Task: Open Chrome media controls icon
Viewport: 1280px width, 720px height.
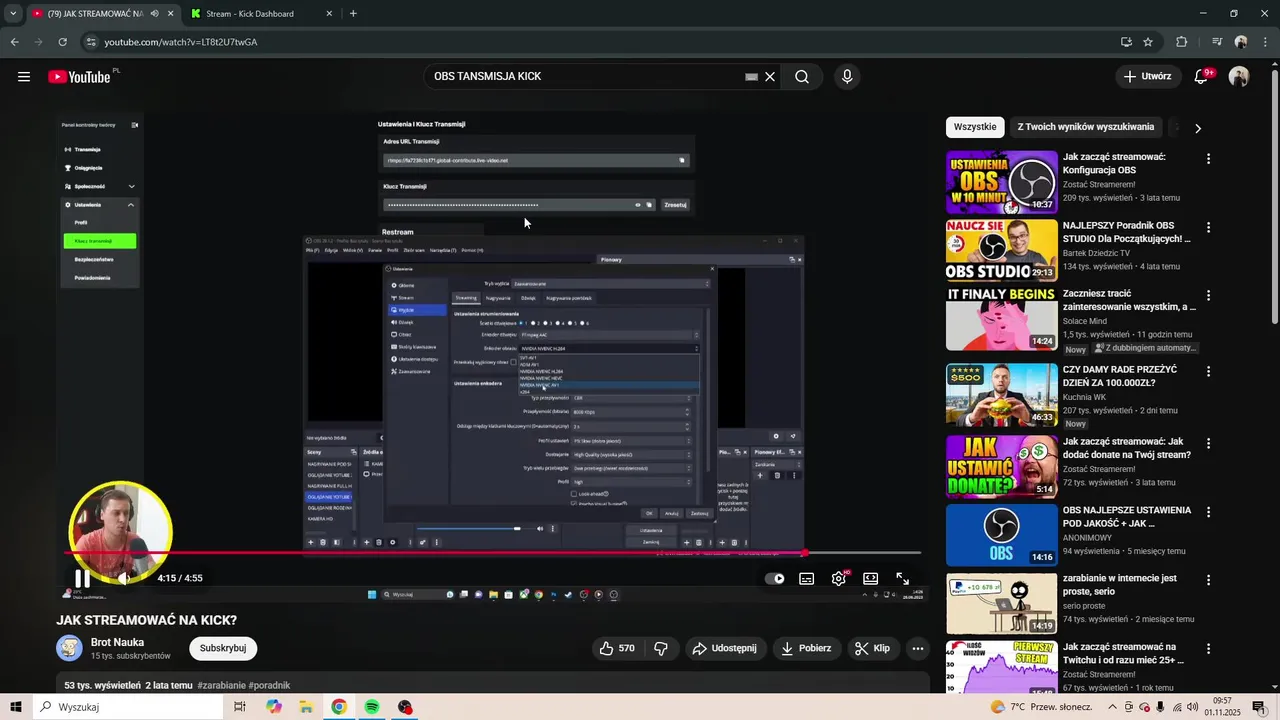Action: [1217, 42]
